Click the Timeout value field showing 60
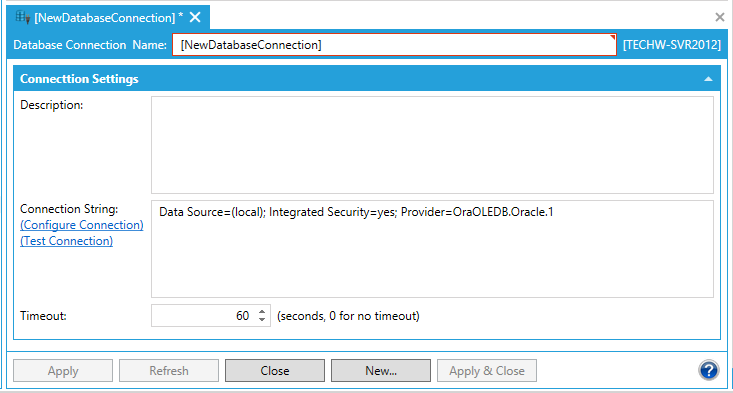Screen dimensions: 733x393 point(204,316)
